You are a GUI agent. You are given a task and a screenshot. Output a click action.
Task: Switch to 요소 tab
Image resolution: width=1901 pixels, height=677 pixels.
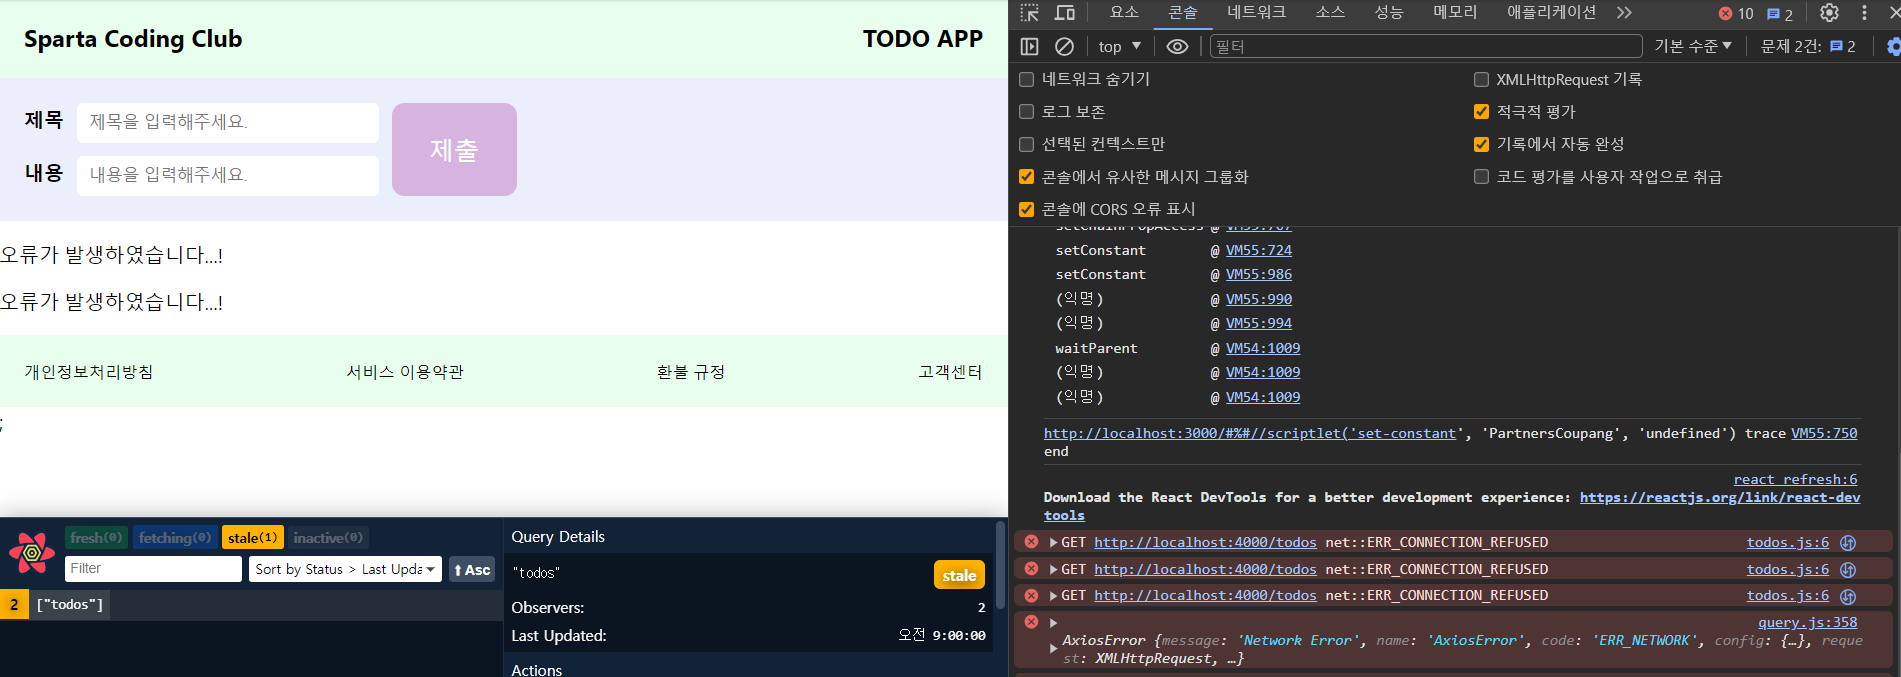[1124, 12]
